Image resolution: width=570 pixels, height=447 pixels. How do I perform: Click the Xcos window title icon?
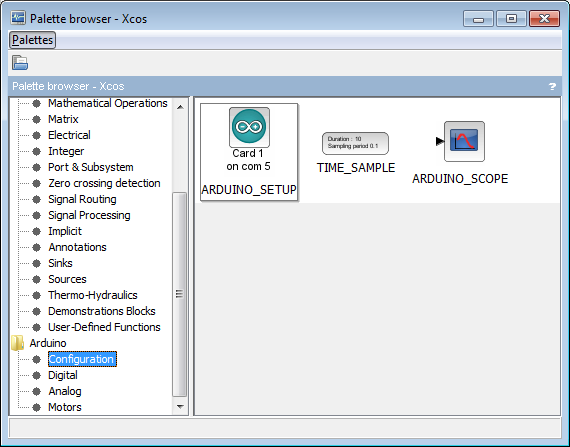(x=18, y=18)
